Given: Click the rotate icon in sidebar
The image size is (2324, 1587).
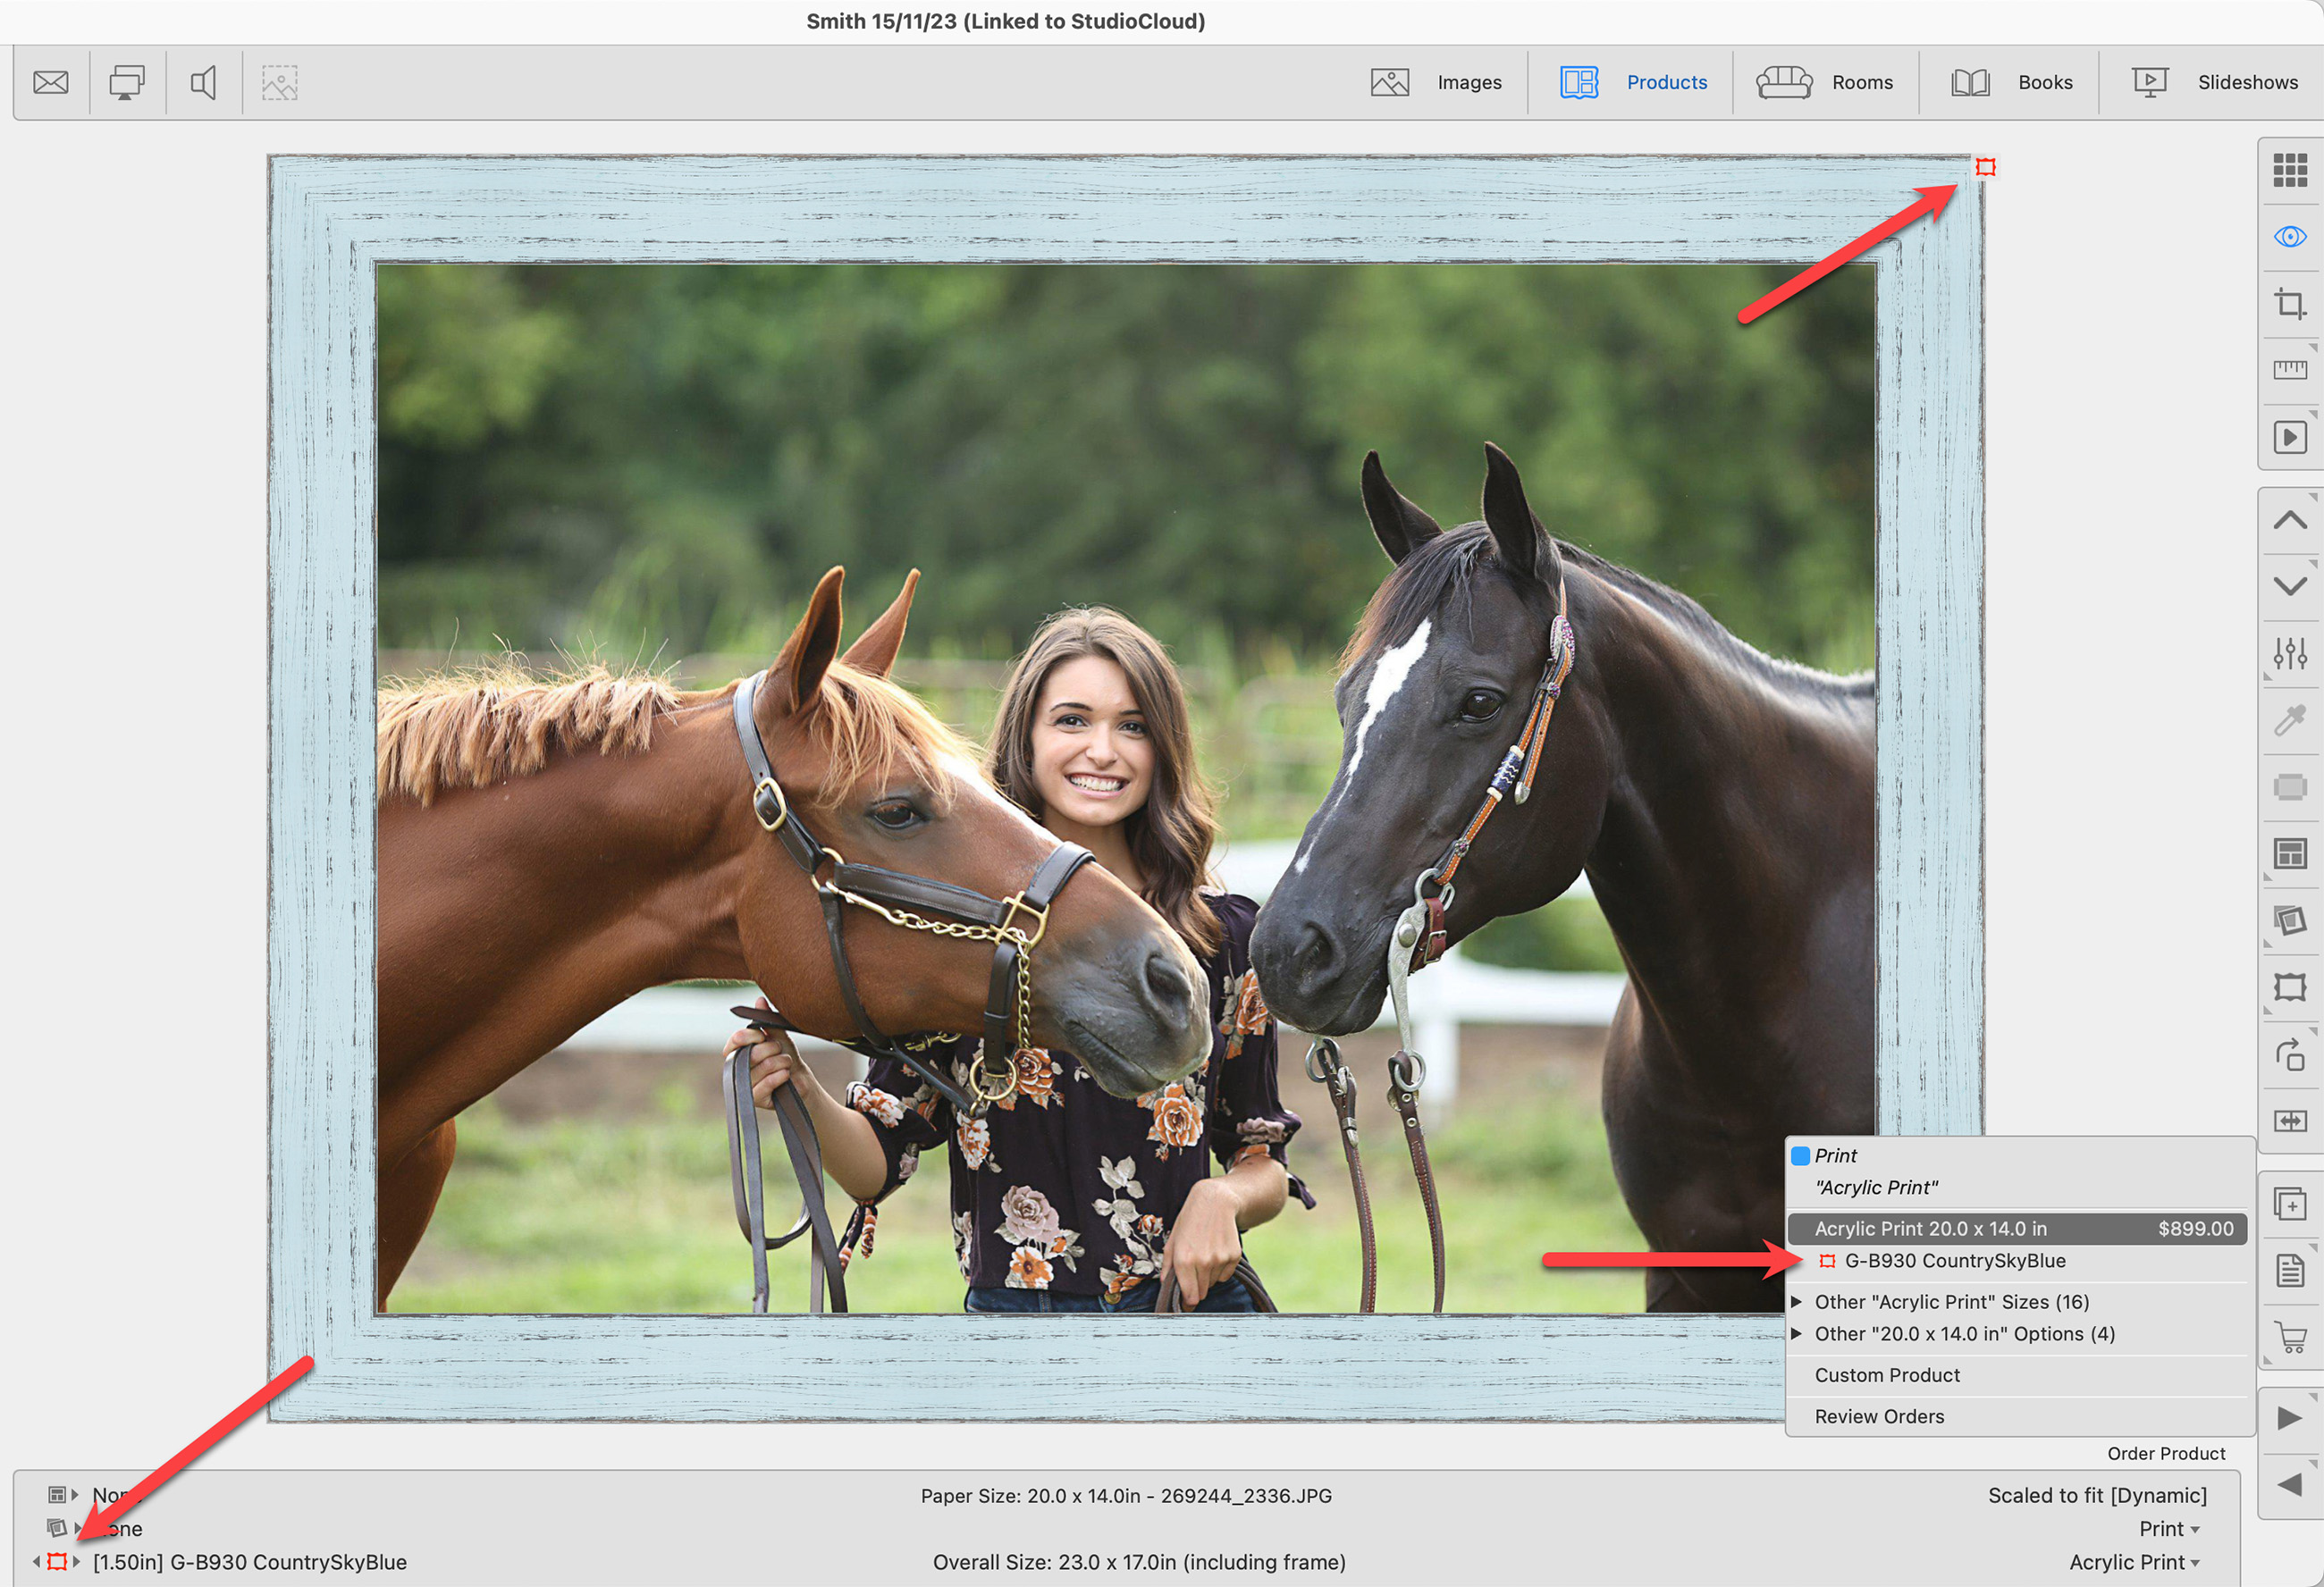Looking at the screenshot, I should tap(2289, 1054).
